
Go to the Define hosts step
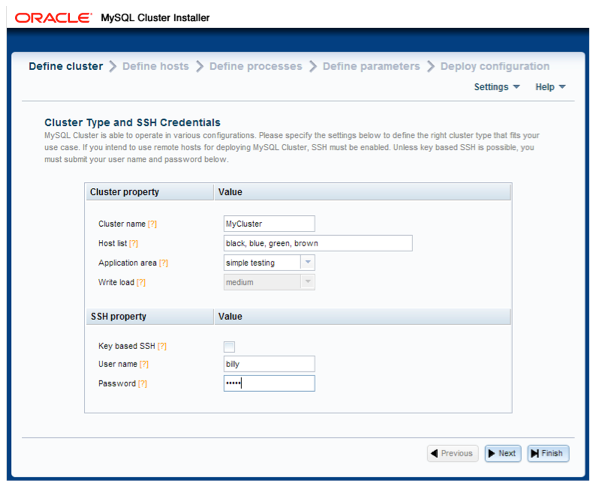[x=155, y=66]
